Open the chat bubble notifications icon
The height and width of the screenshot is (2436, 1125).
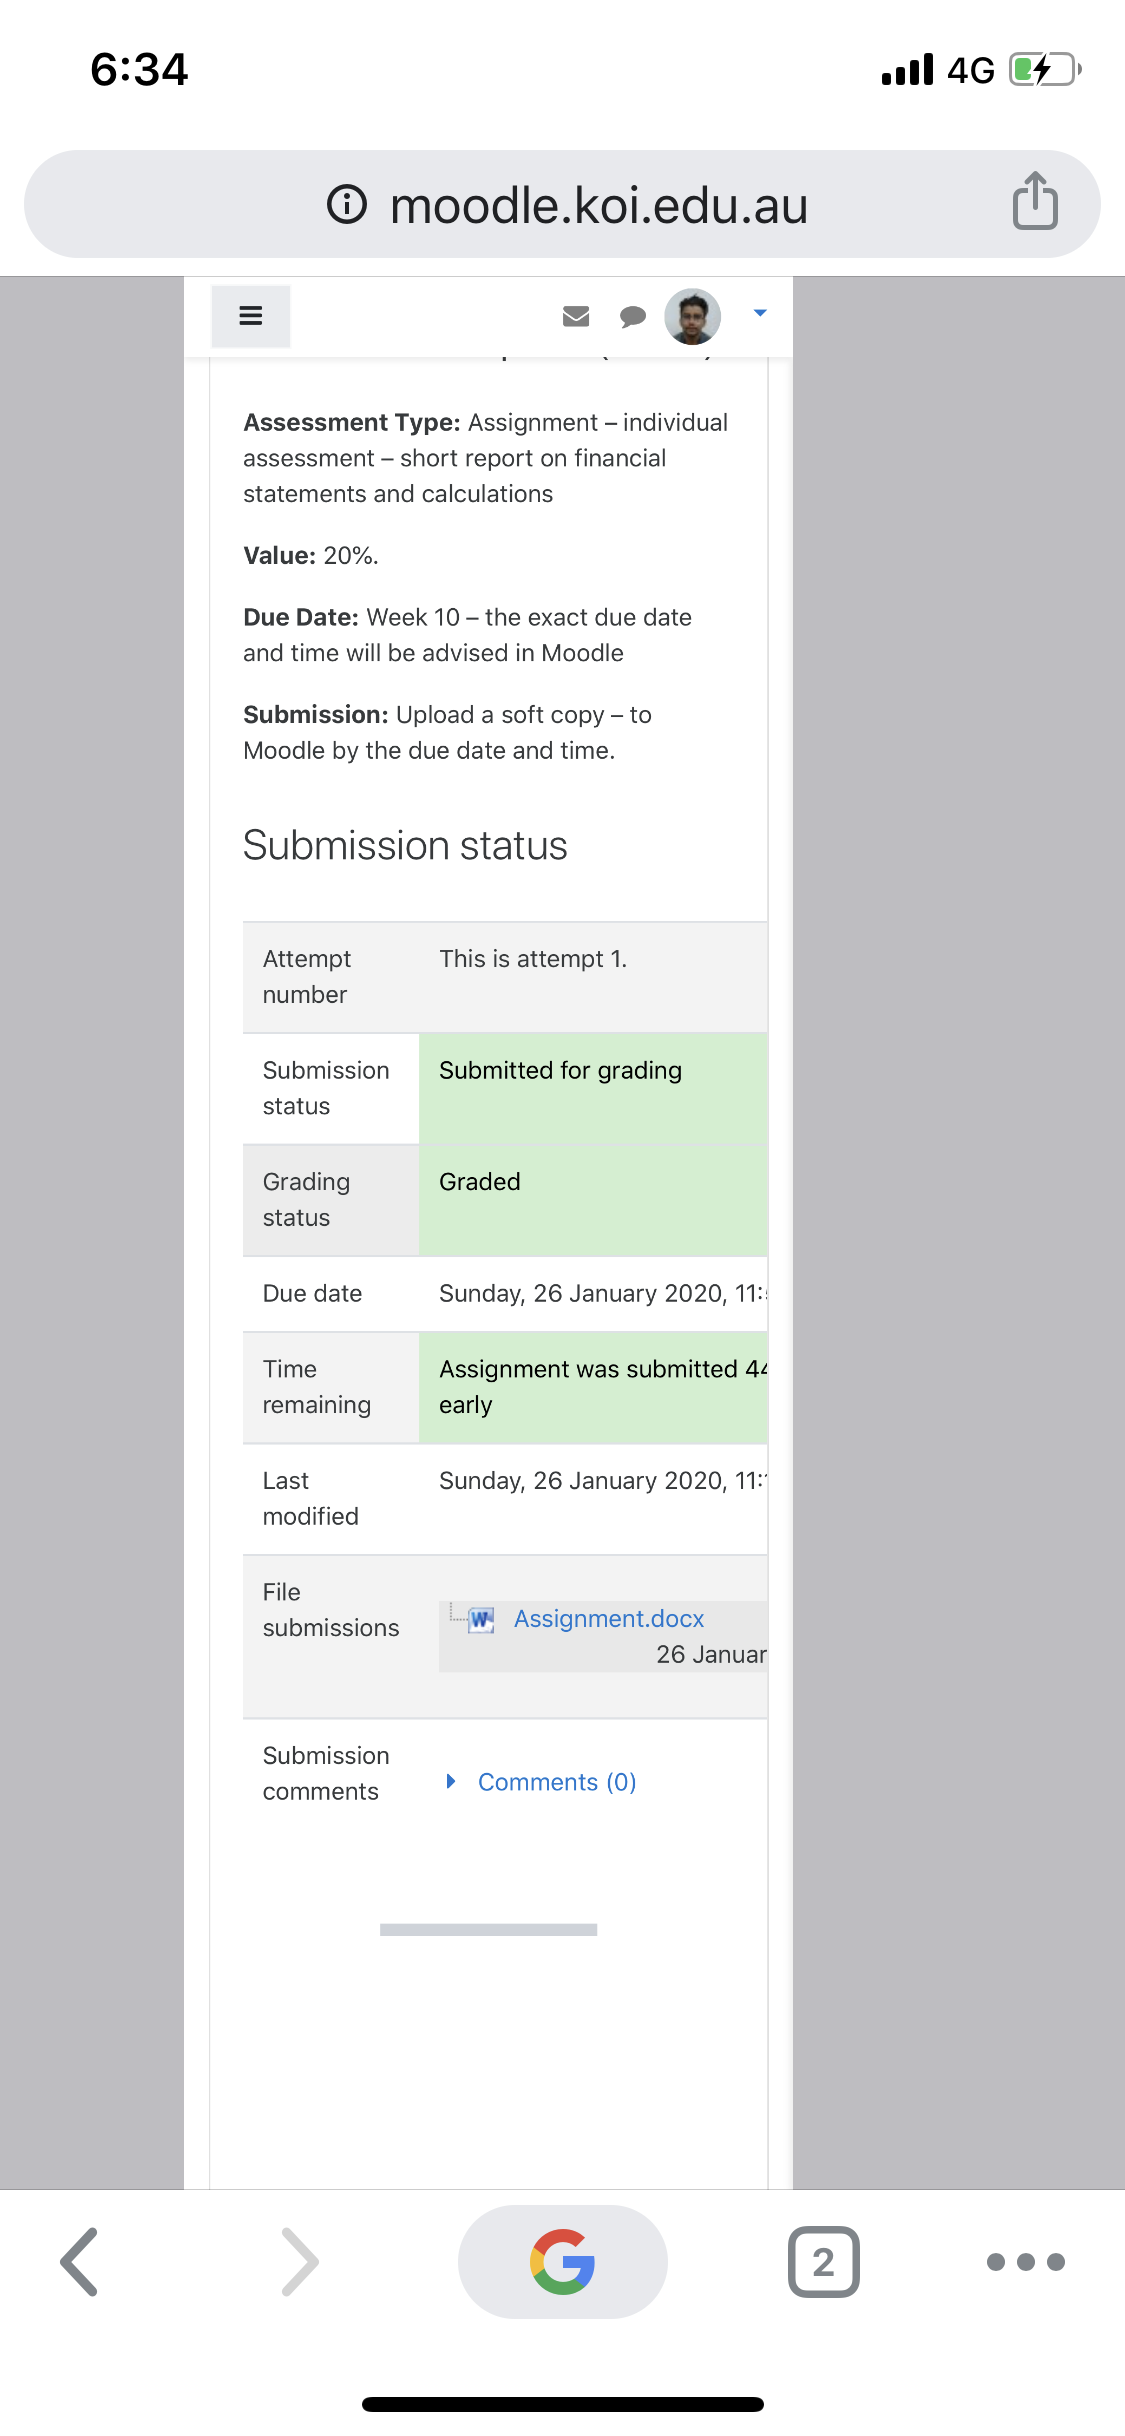(x=633, y=317)
